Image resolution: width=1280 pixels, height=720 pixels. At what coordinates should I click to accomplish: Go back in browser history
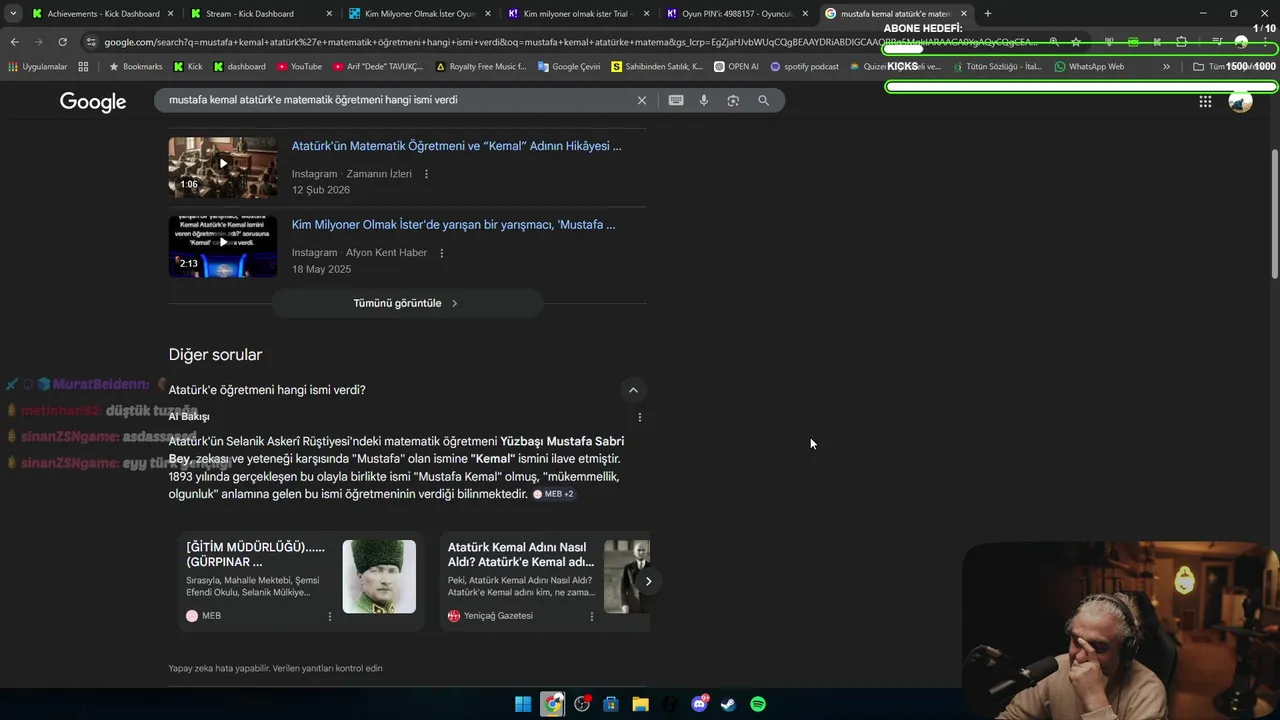pos(14,42)
